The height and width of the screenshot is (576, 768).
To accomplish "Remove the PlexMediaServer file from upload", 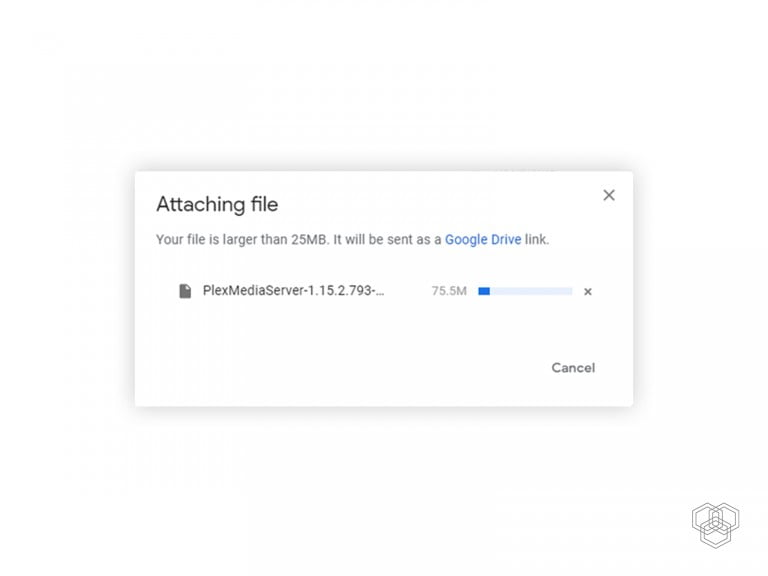I will 588,291.
